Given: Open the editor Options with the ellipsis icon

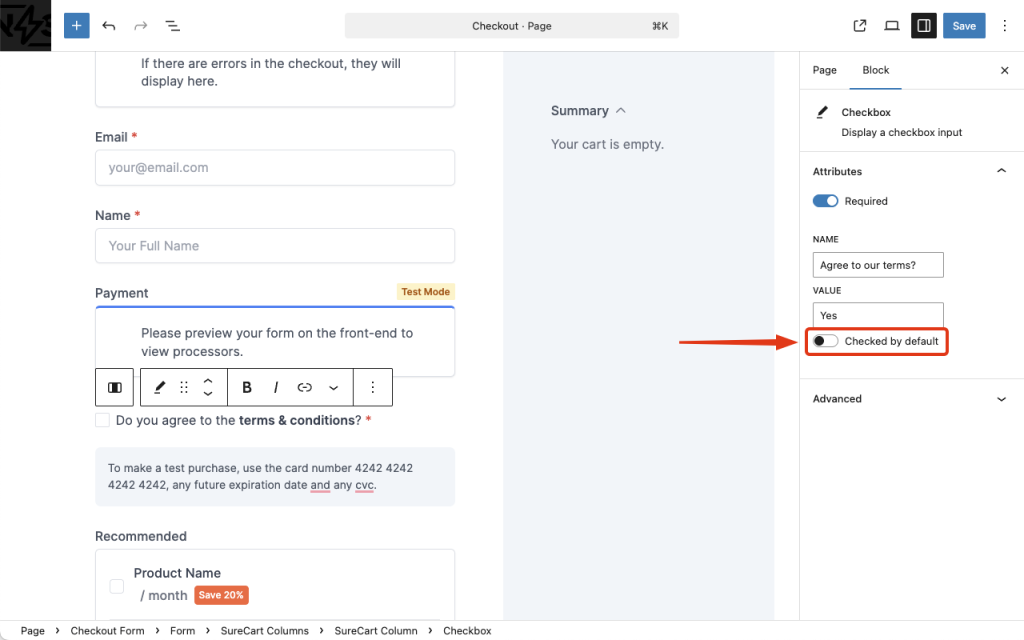Looking at the screenshot, I should 1004,25.
